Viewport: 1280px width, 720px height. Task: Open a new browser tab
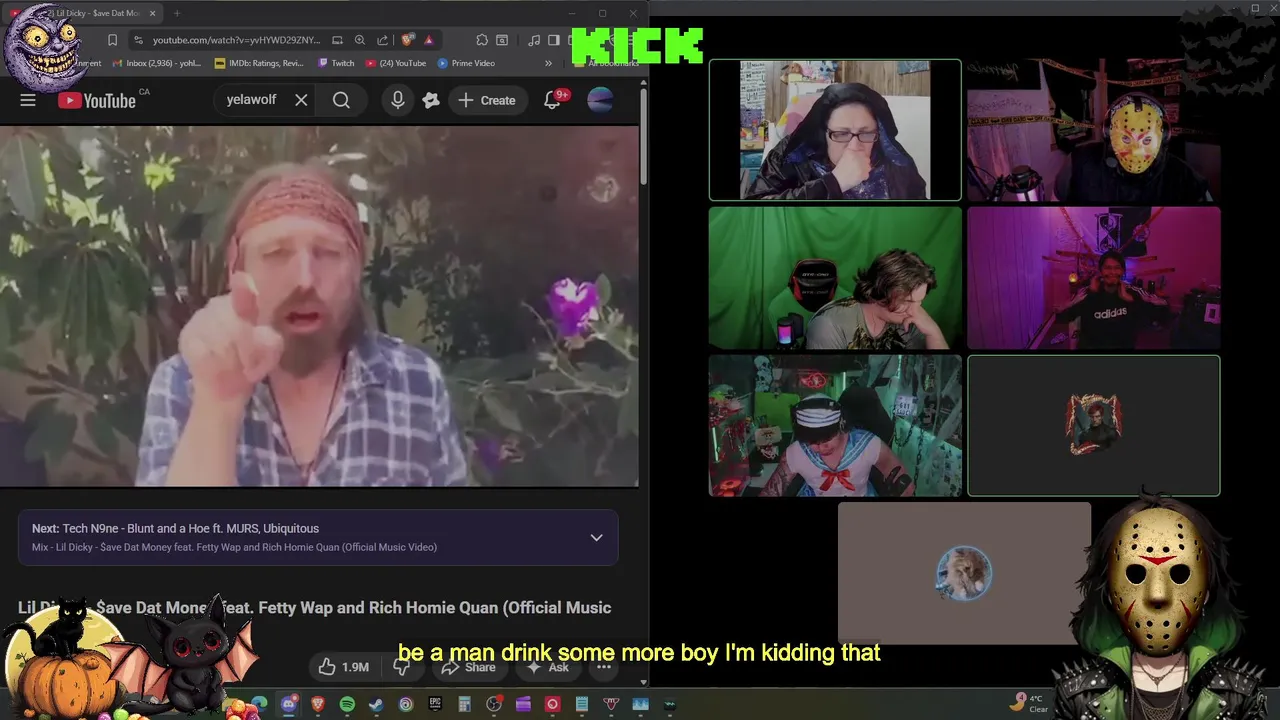[x=177, y=13]
